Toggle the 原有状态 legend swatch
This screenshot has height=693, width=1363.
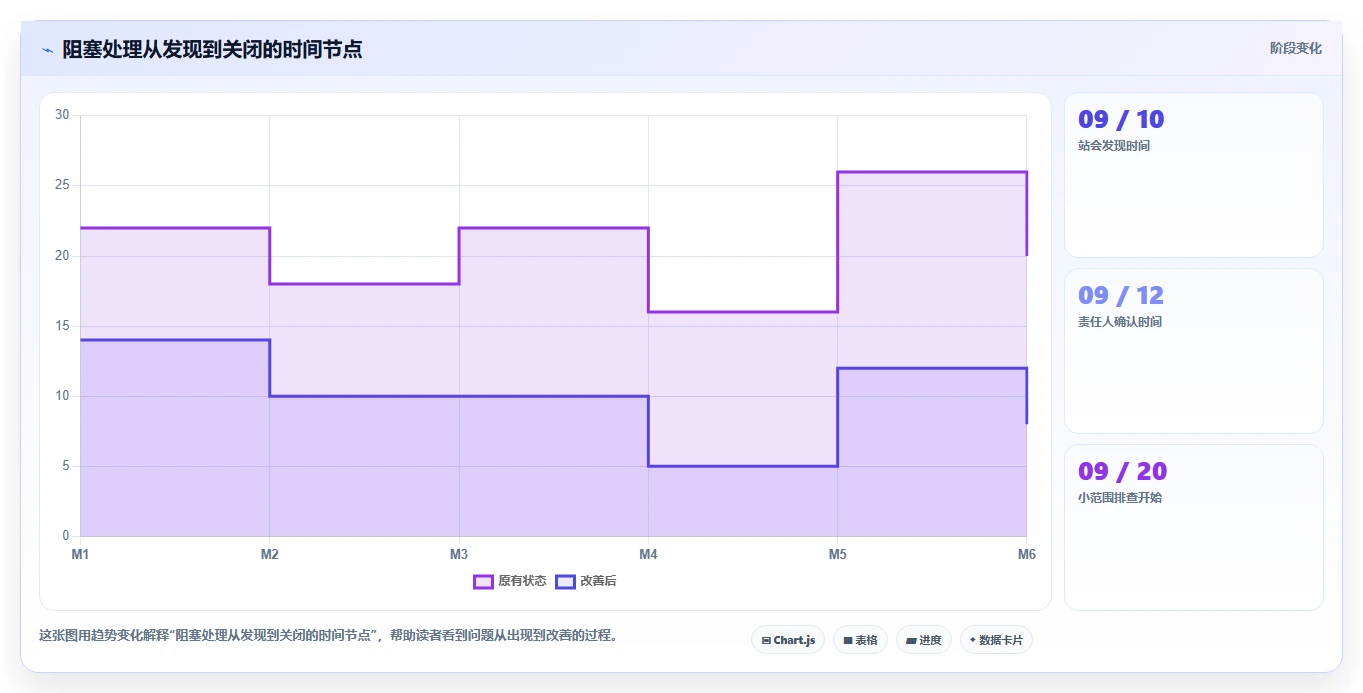click(x=483, y=581)
